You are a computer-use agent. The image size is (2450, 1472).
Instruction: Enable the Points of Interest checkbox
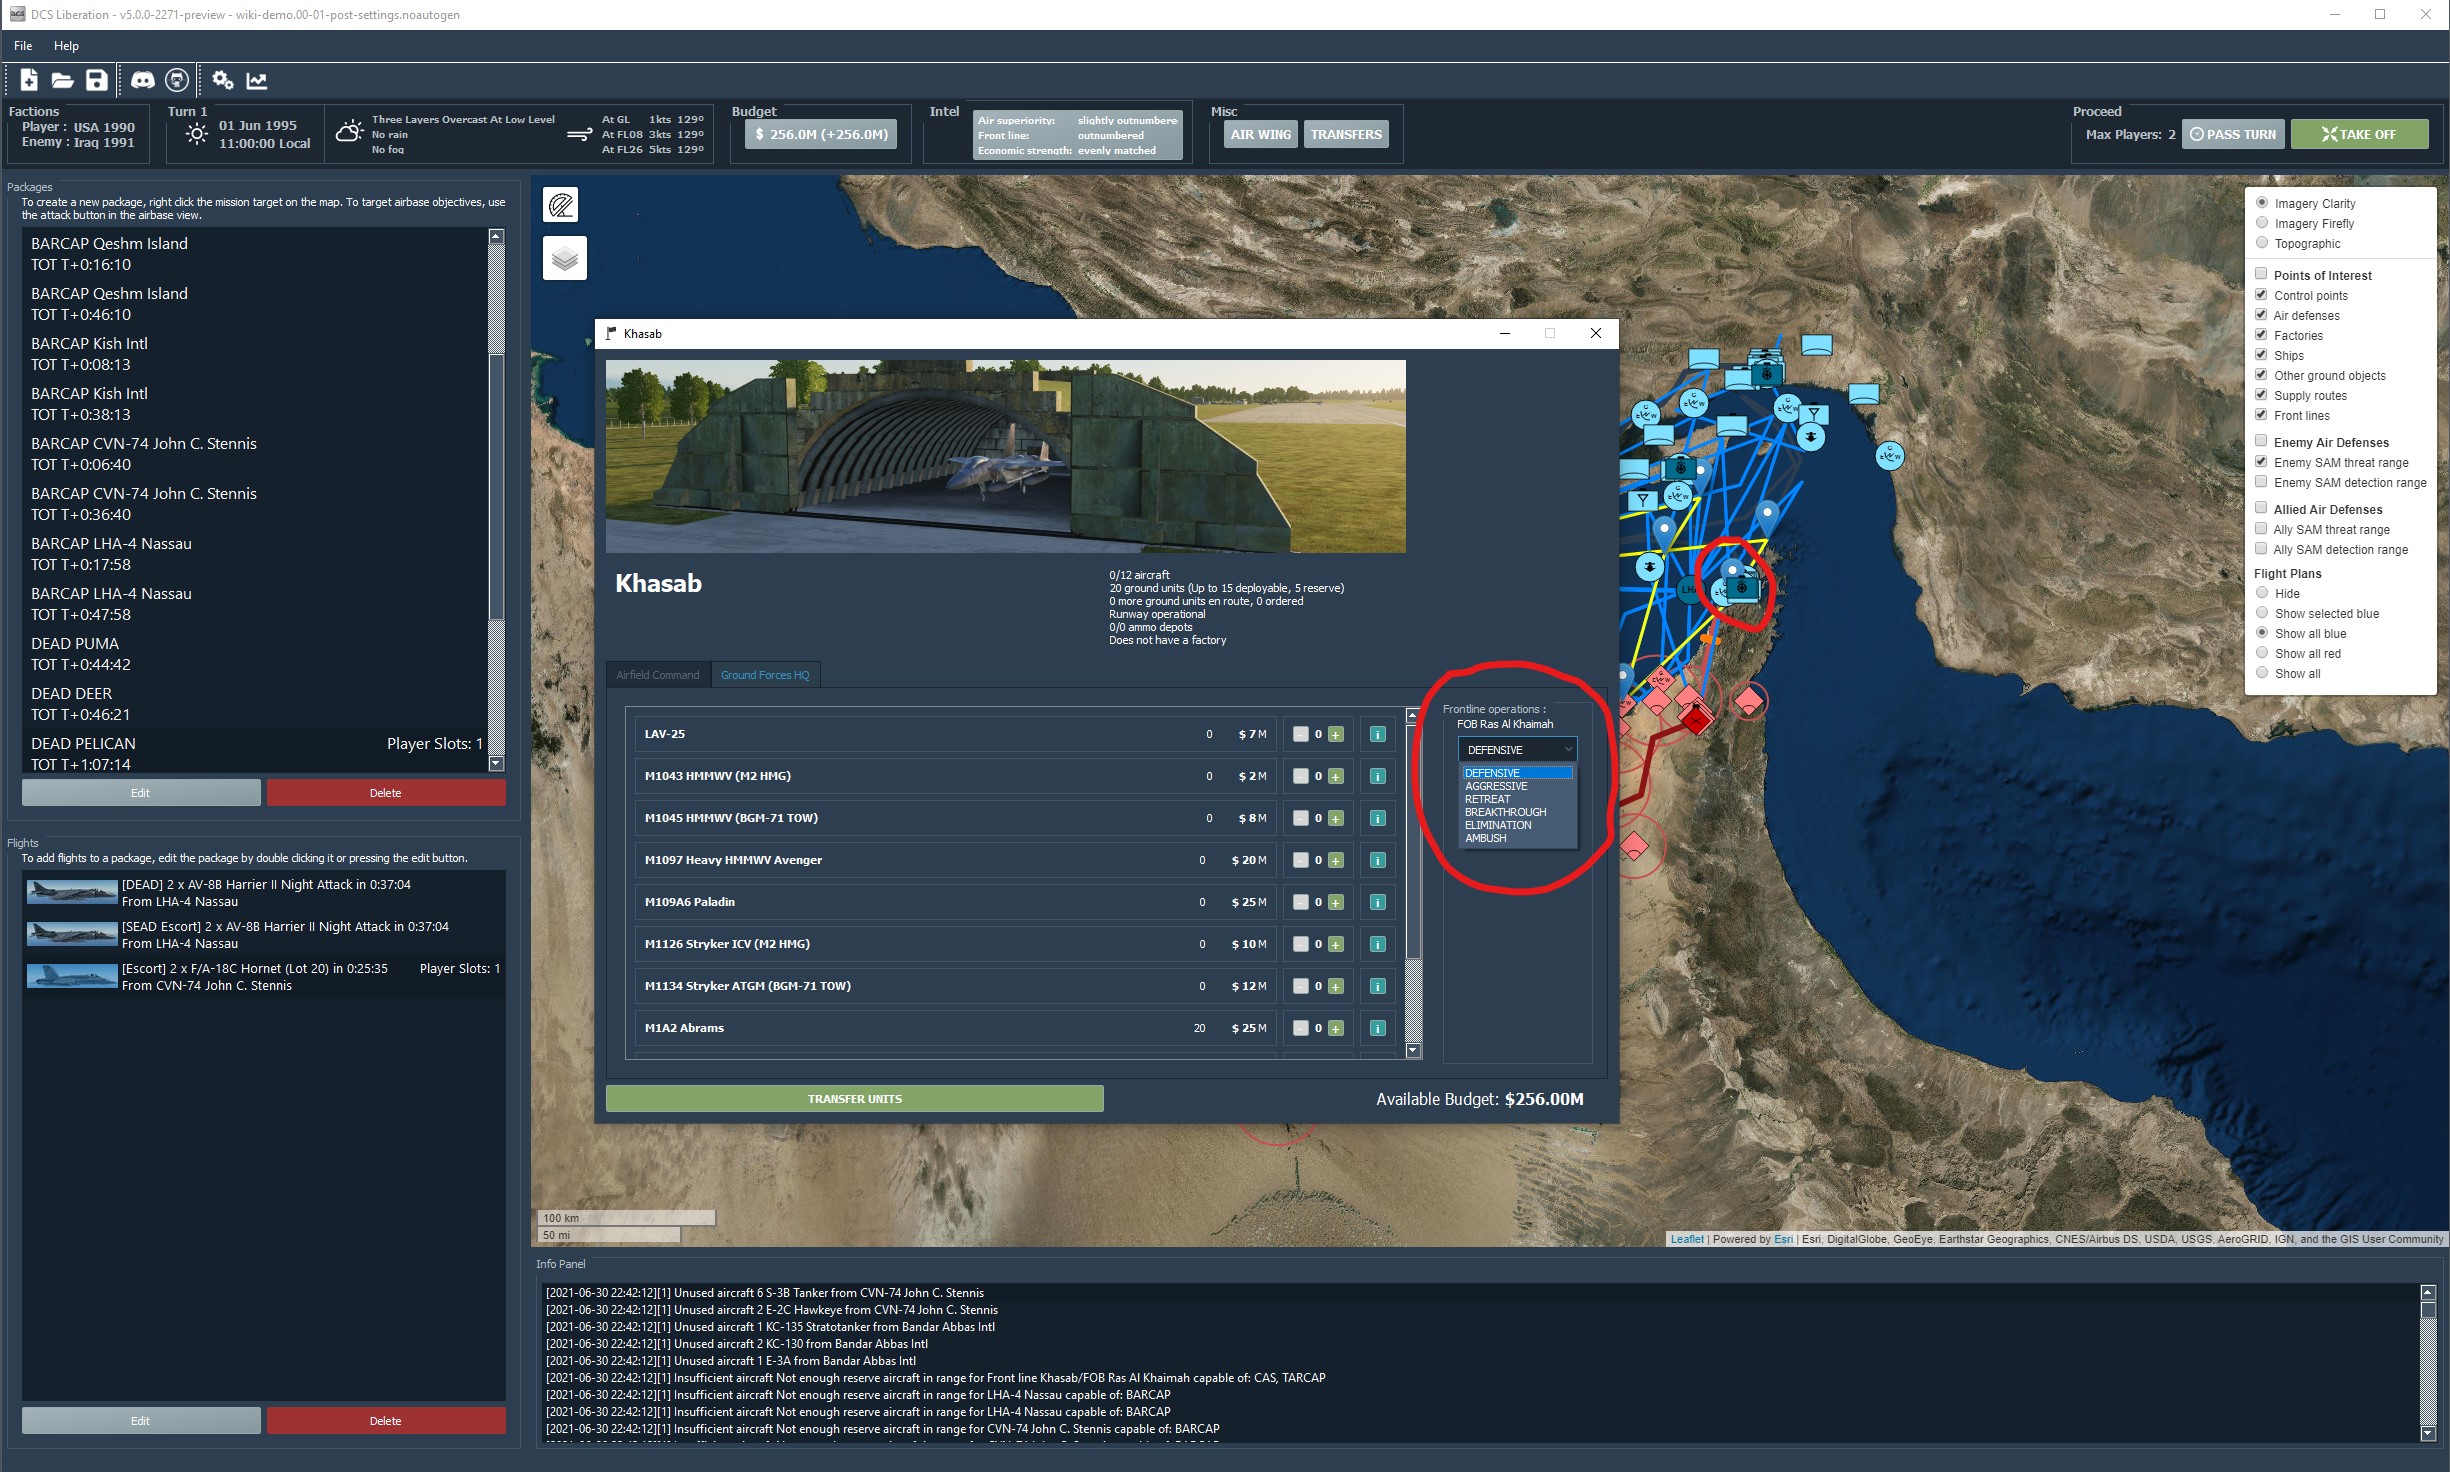[2261, 274]
